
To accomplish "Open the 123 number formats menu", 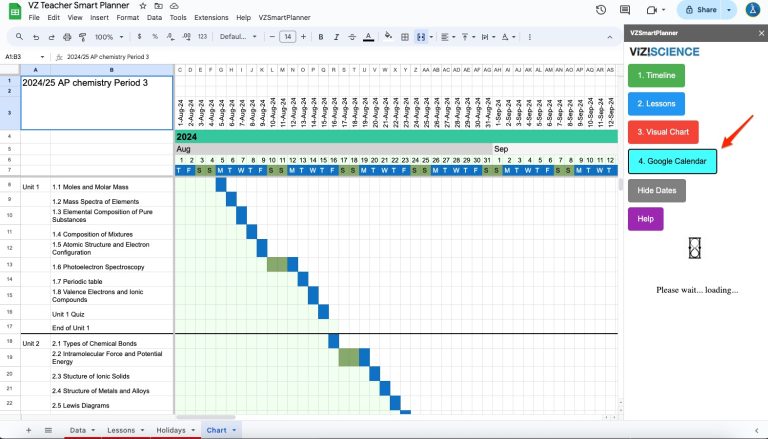I will (202, 37).
